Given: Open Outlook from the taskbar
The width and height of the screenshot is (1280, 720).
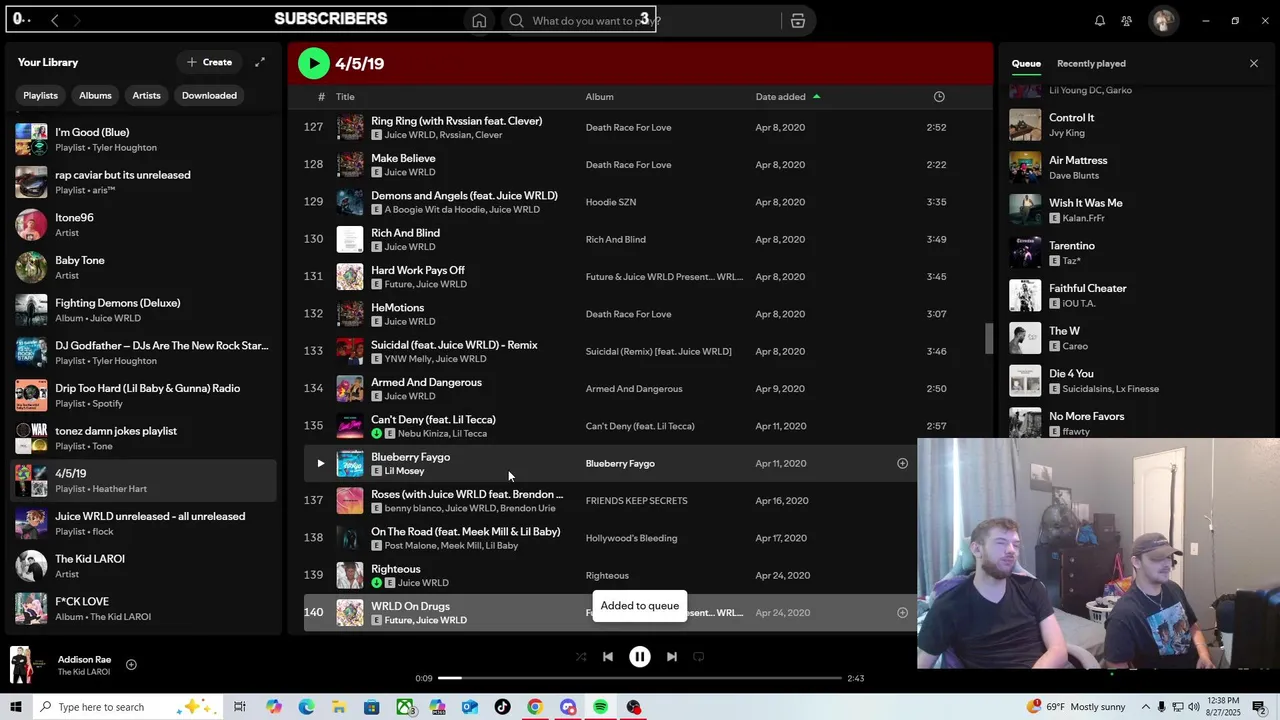Looking at the screenshot, I should pos(470,707).
